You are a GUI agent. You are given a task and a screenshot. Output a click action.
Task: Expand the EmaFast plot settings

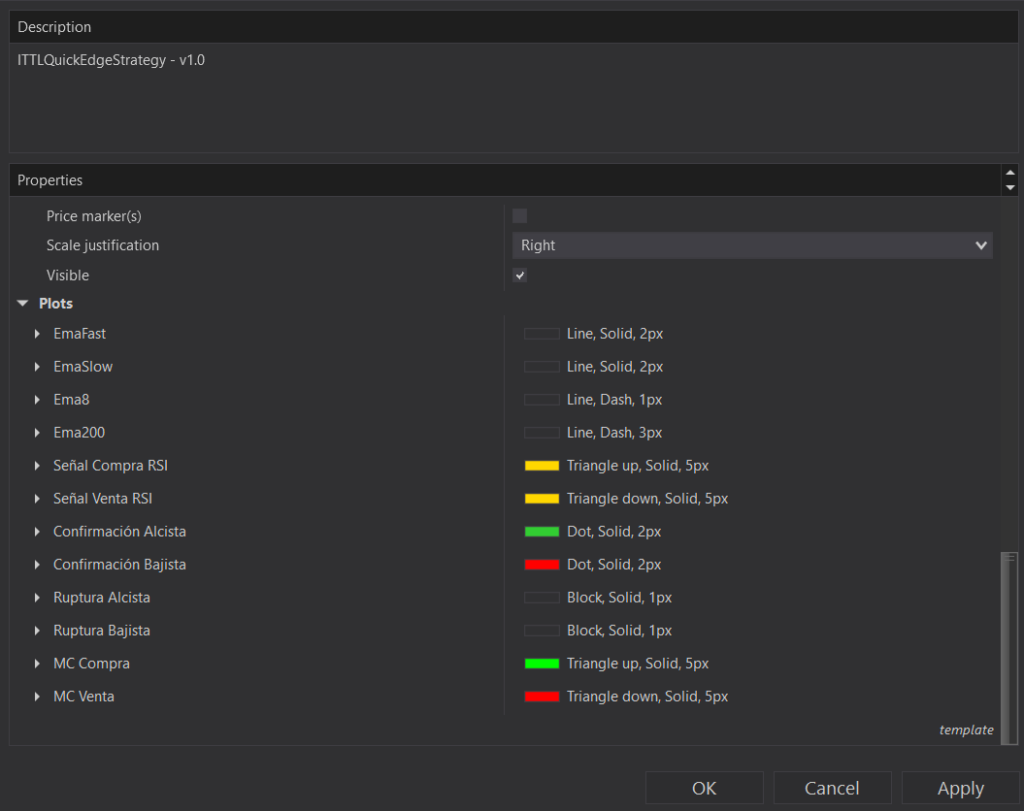[37, 333]
